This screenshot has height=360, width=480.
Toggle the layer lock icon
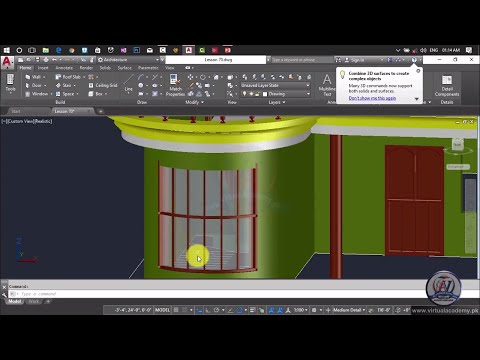point(257,94)
